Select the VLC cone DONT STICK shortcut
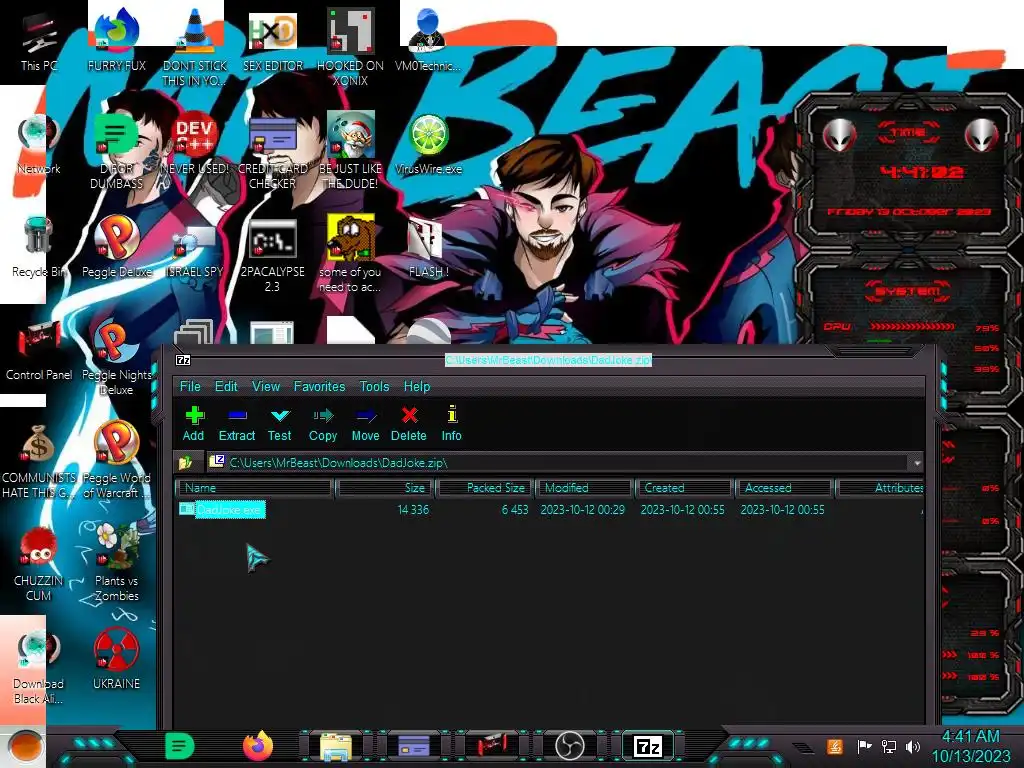The image size is (1024, 768). pos(195,47)
